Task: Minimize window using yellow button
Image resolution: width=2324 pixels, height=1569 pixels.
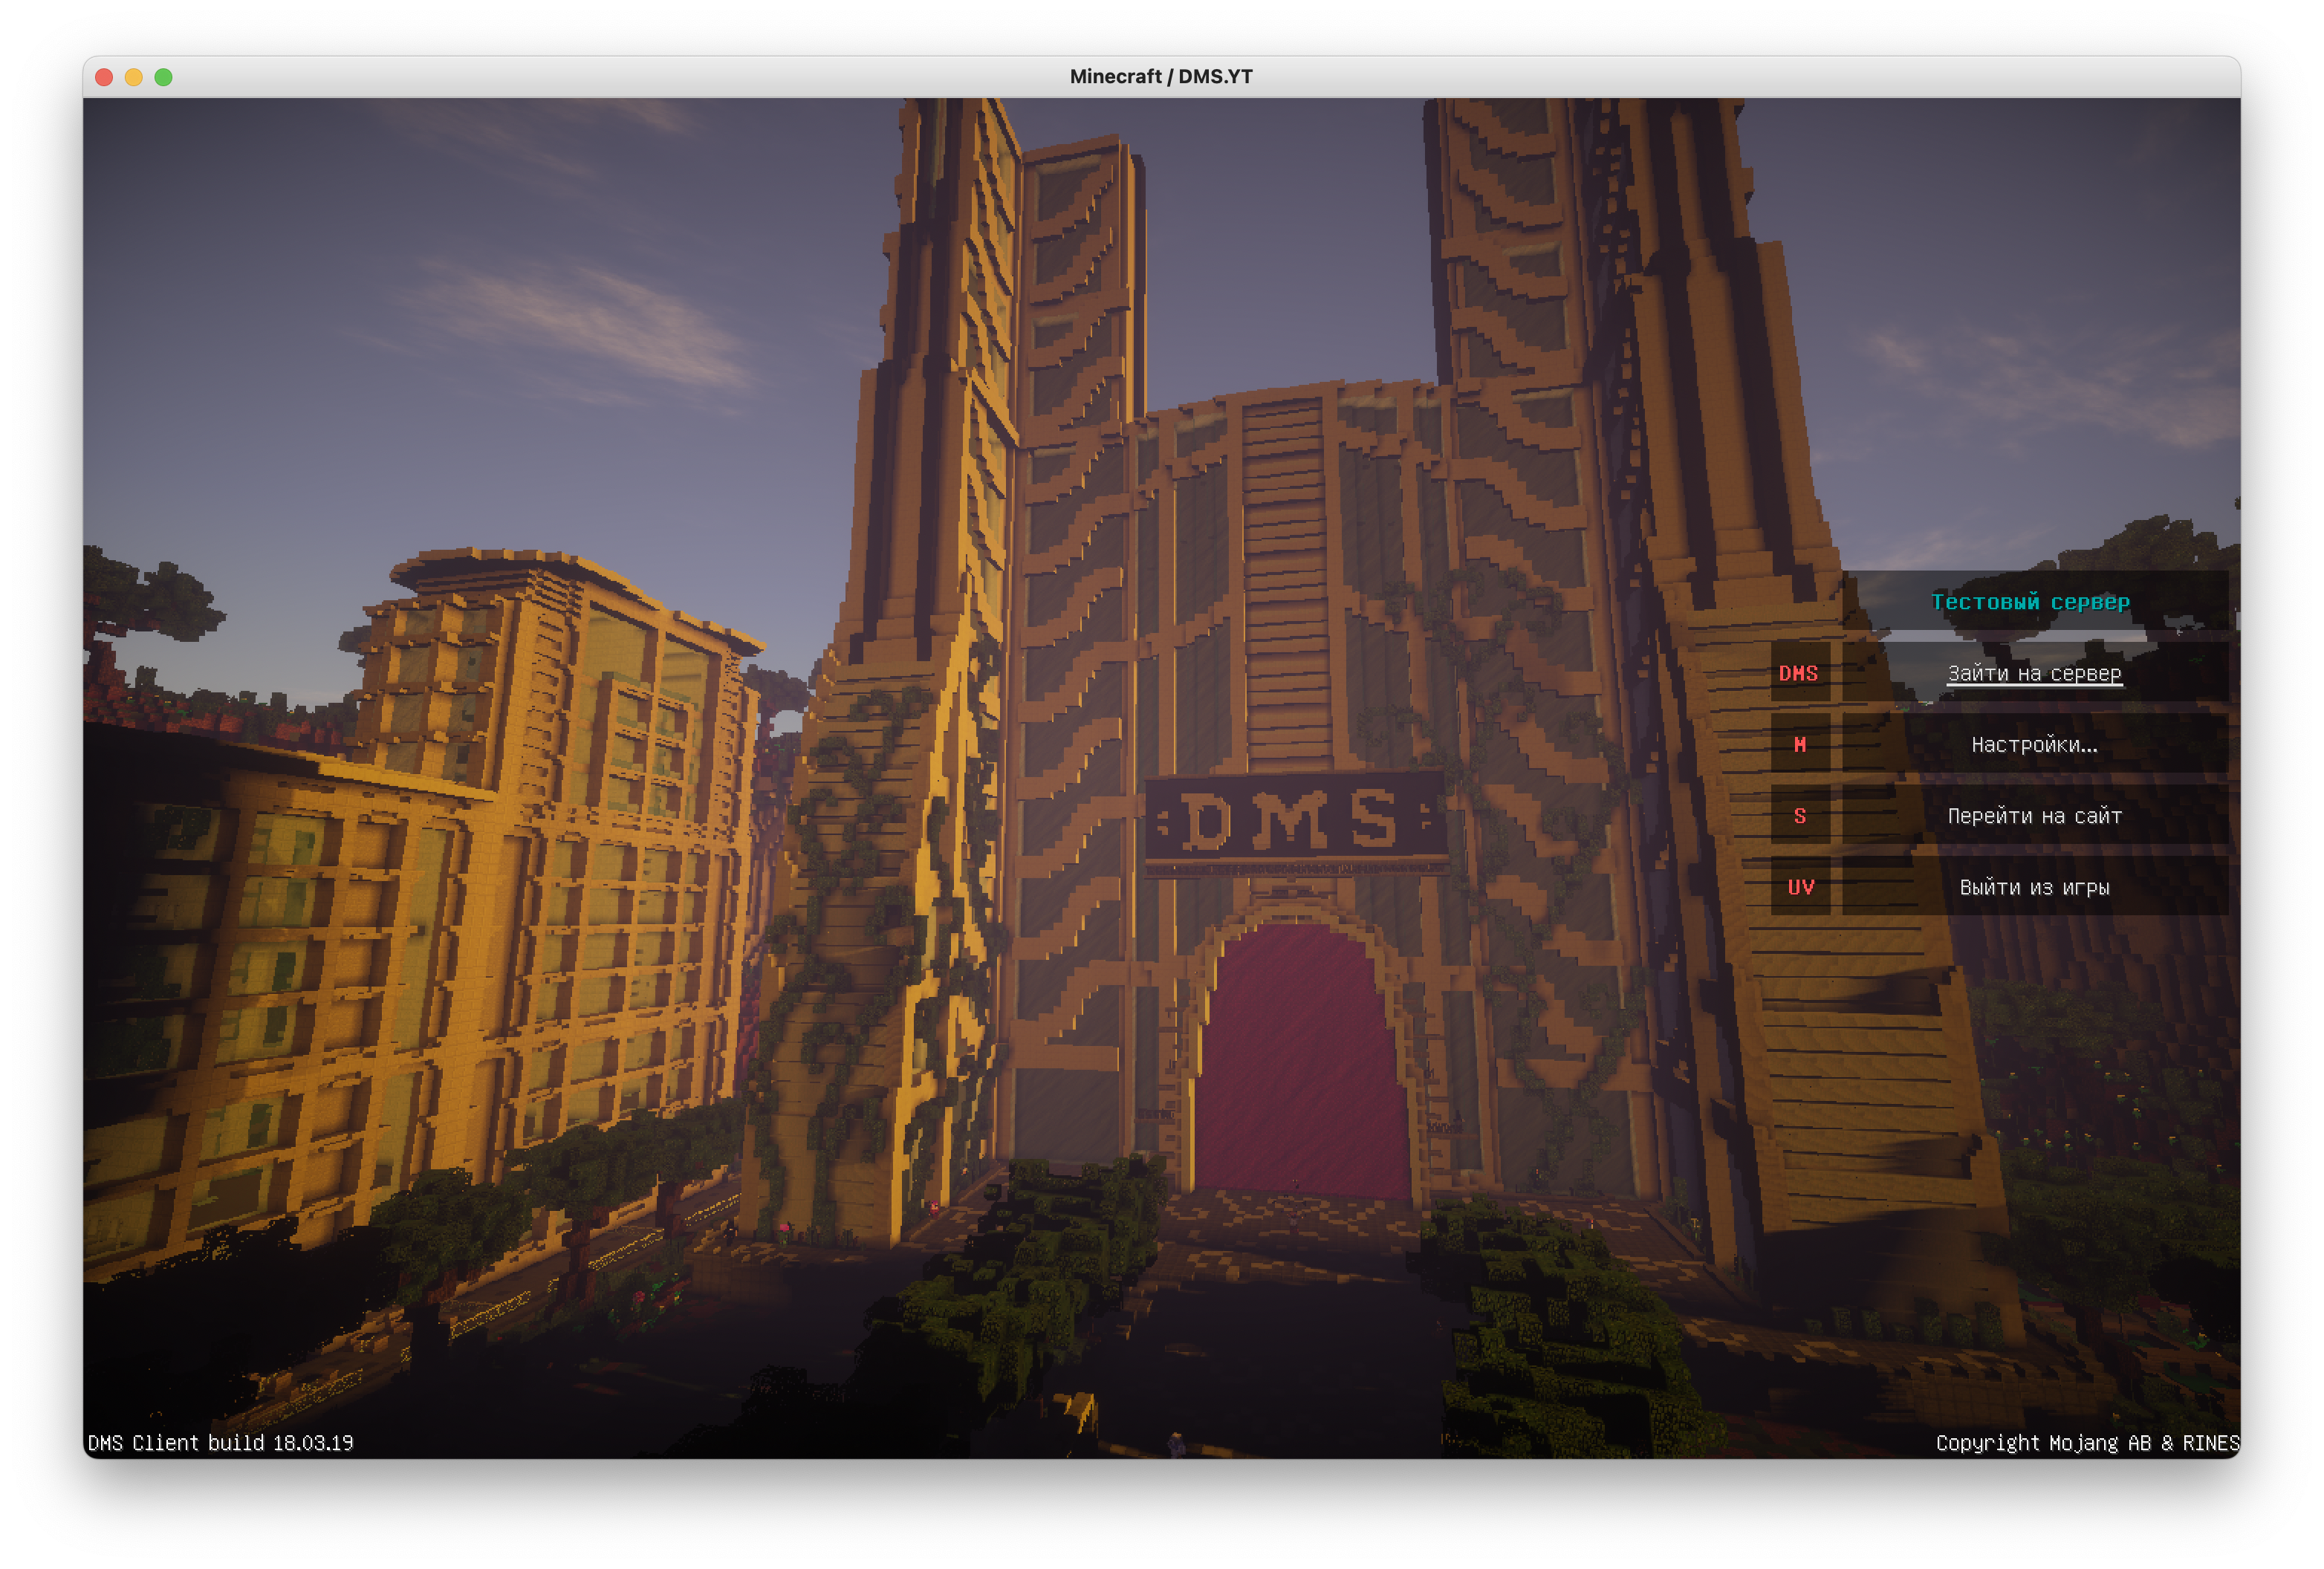Action: pyautogui.click(x=134, y=77)
